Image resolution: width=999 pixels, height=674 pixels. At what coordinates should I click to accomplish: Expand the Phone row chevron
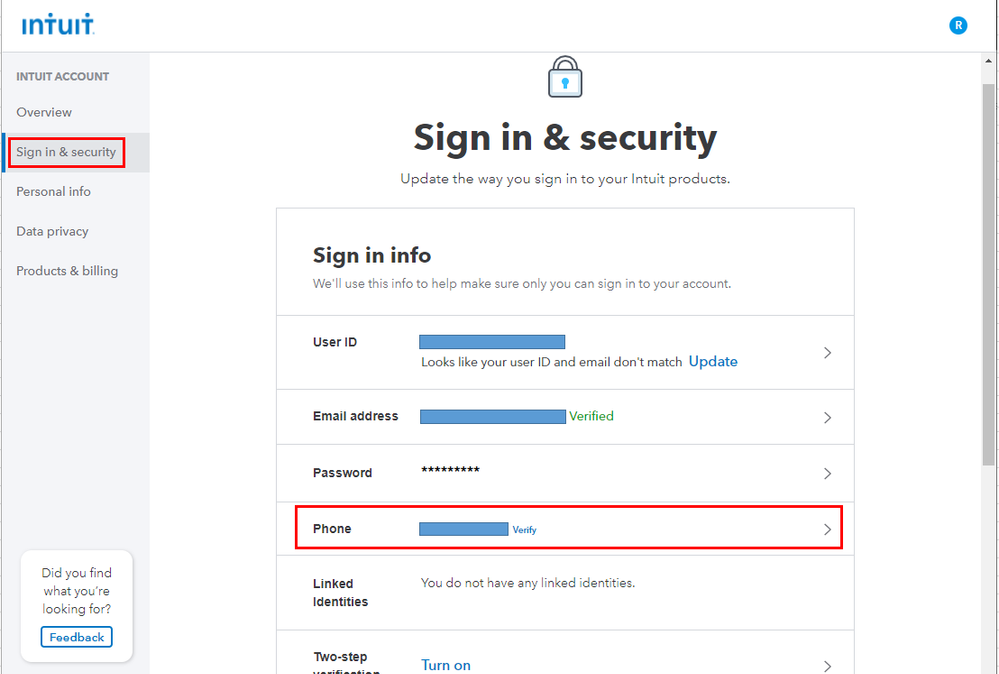(x=827, y=529)
